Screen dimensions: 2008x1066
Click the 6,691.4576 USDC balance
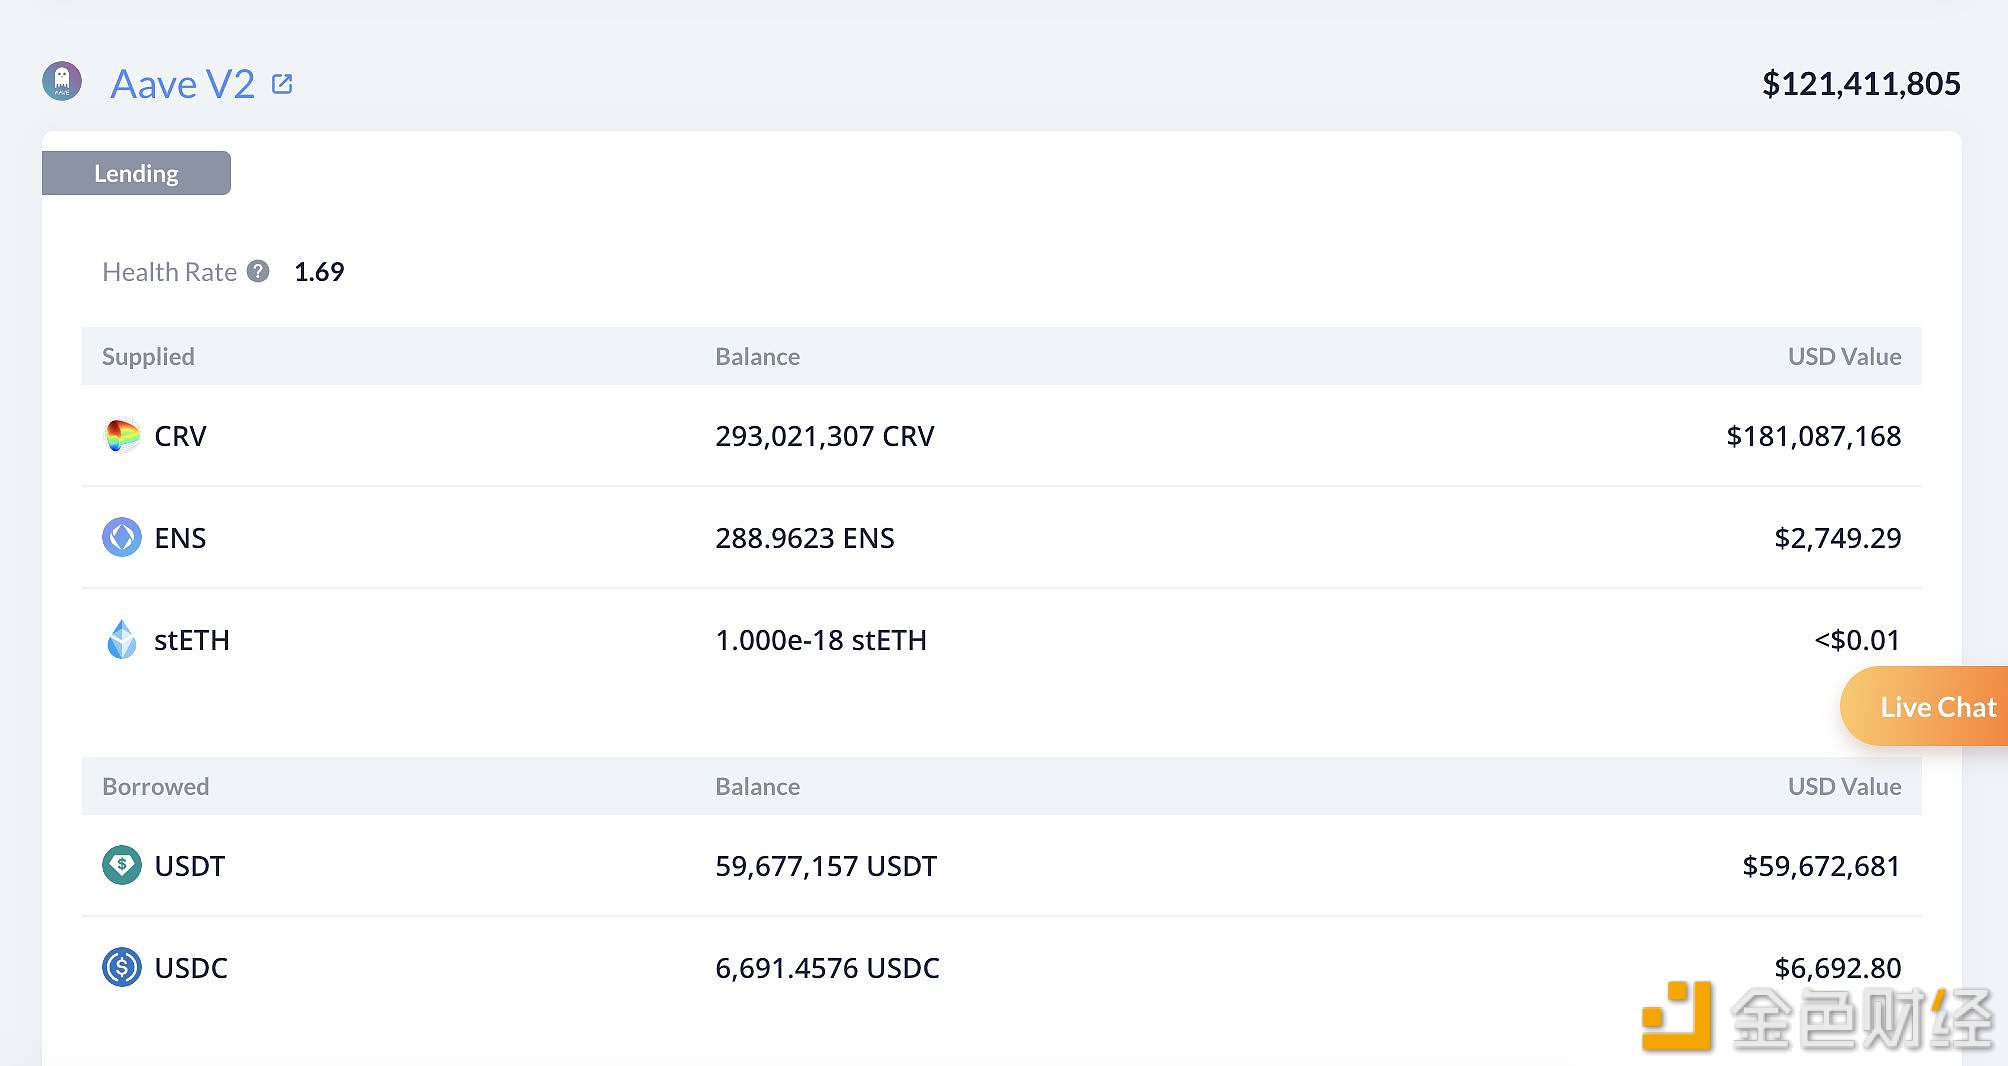pyautogui.click(x=827, y=968)
